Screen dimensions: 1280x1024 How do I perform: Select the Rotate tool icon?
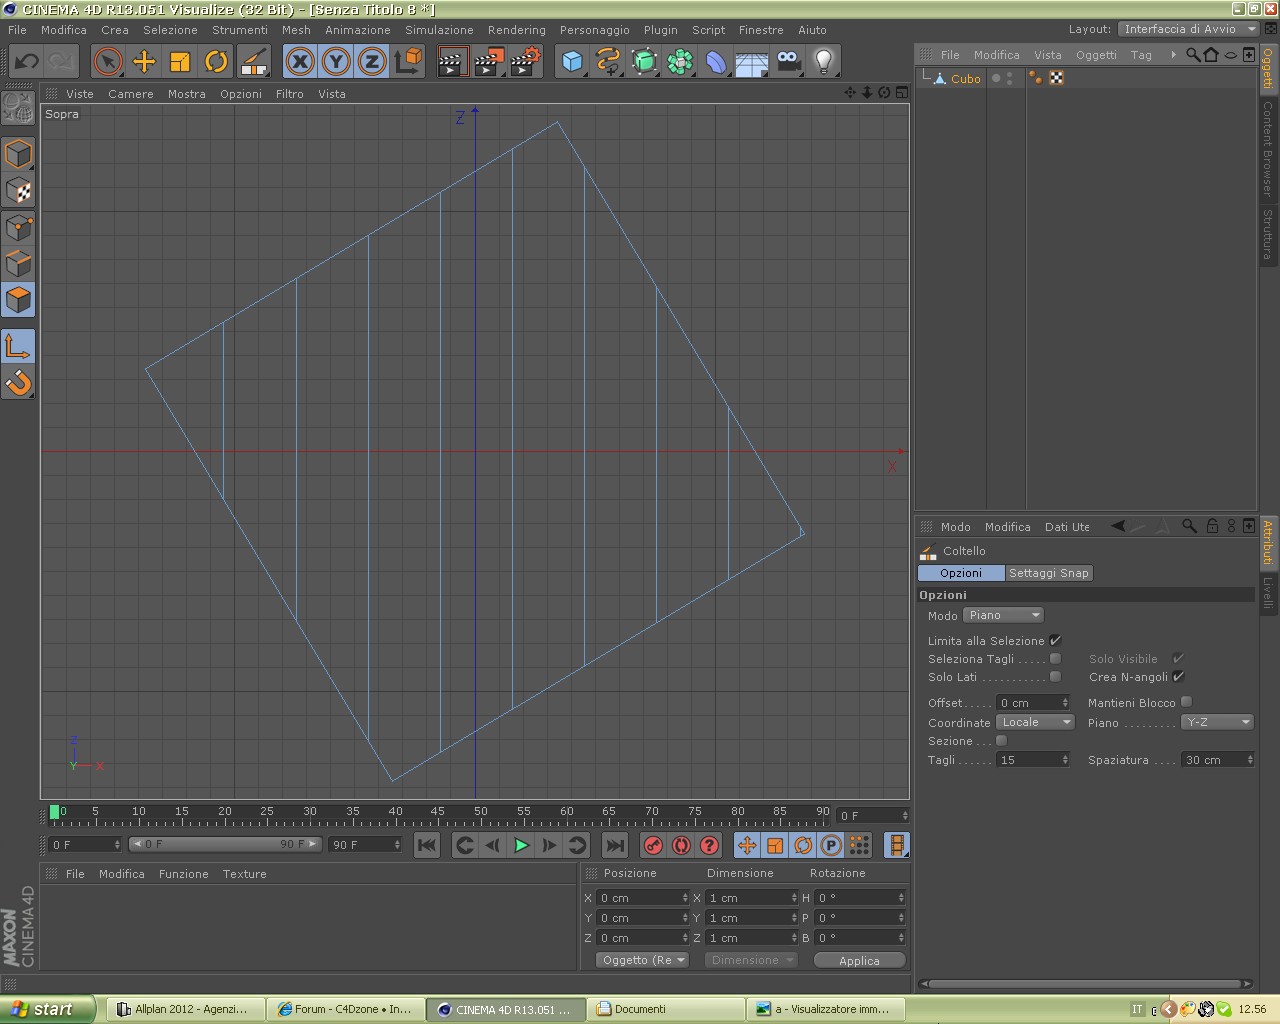click(x=216, y=62)
